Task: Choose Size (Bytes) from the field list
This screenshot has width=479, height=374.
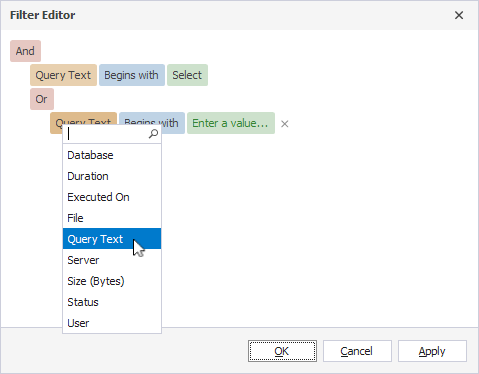Action: 112,281
